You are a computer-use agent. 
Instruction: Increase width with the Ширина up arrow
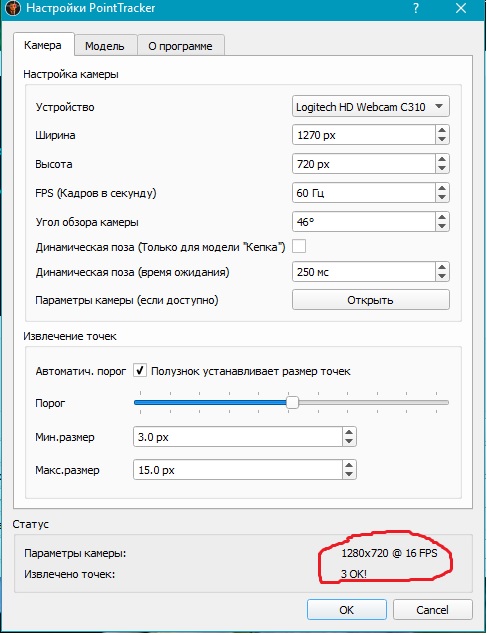[442, 130]
